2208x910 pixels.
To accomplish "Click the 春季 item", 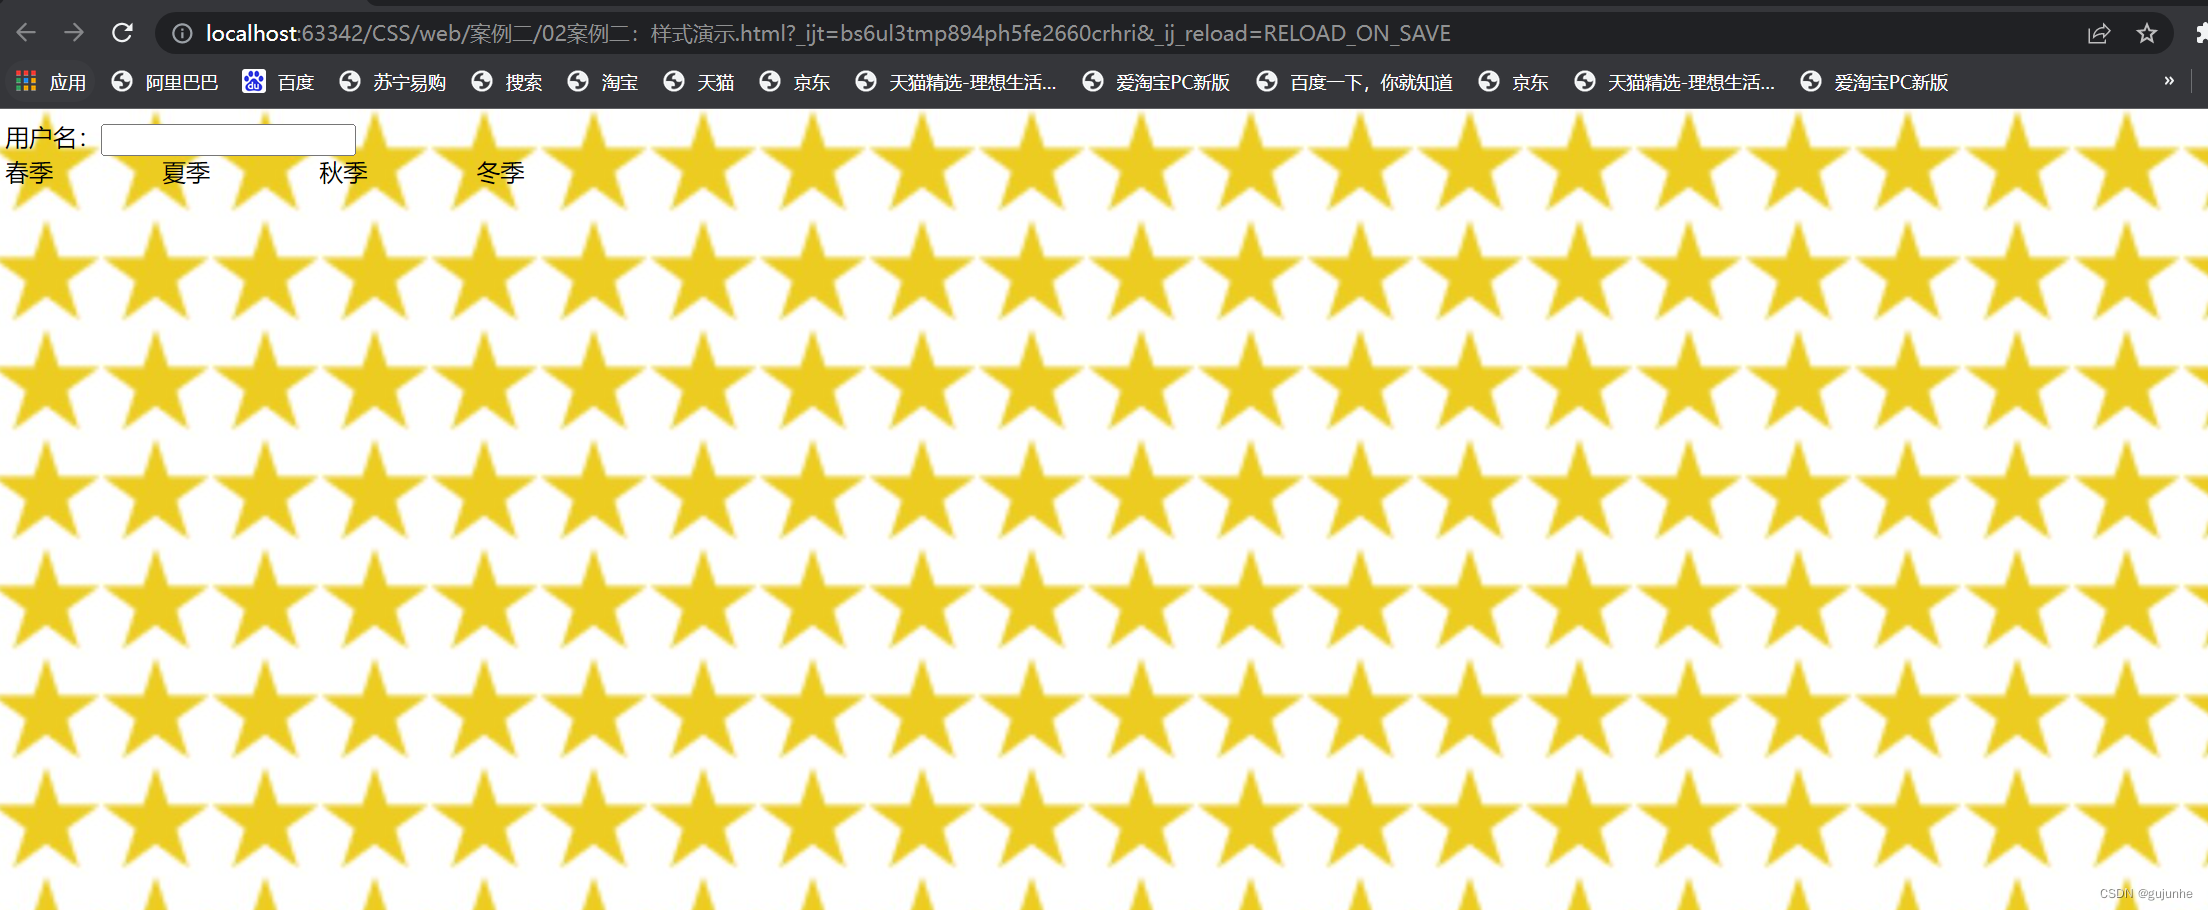I will tap(29, 173).
